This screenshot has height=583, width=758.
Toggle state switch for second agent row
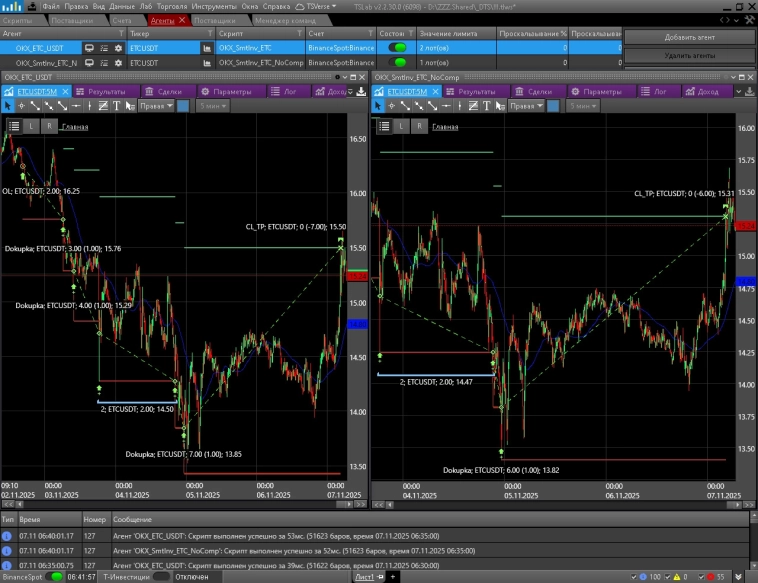pyautogui.click(x=398, y=62)
